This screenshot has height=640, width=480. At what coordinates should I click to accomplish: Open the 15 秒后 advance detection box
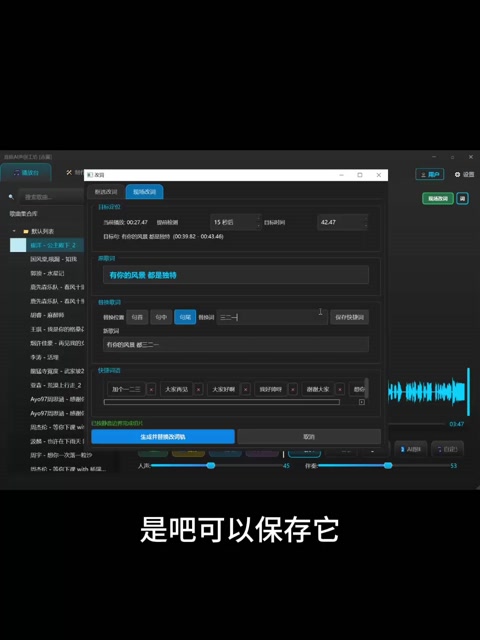(236, 222)
